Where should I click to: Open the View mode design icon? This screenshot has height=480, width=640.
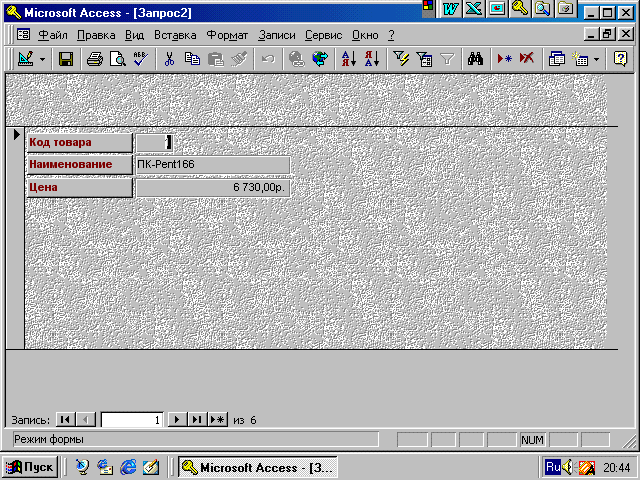pos(26,59)
